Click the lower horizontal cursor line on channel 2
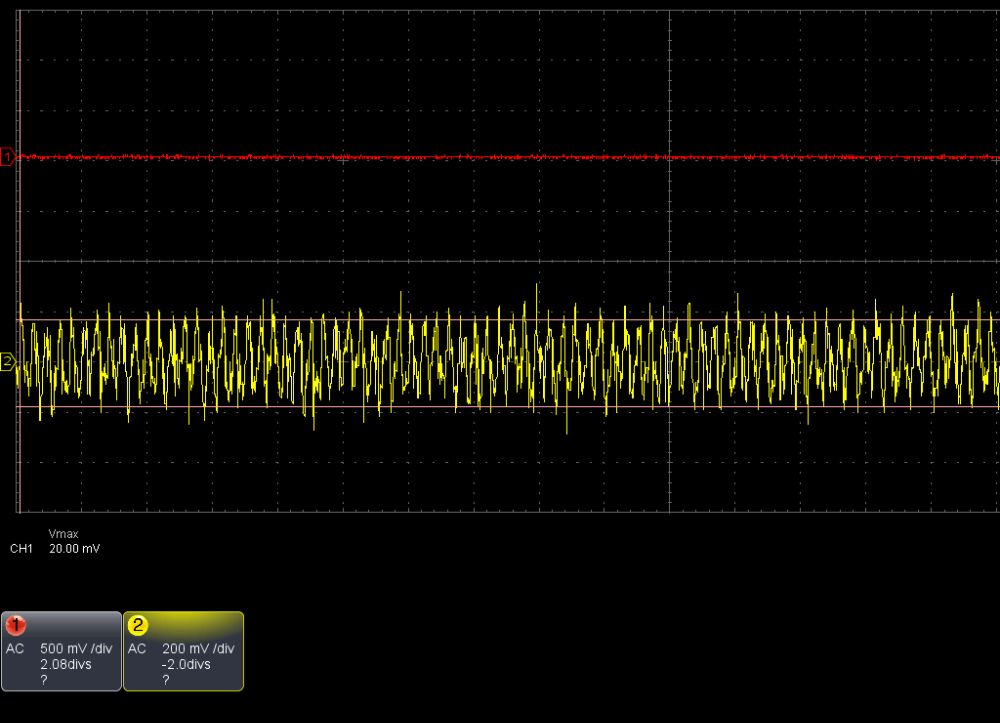The width and height of the screenshot is (1000, 723). (510, 406)
